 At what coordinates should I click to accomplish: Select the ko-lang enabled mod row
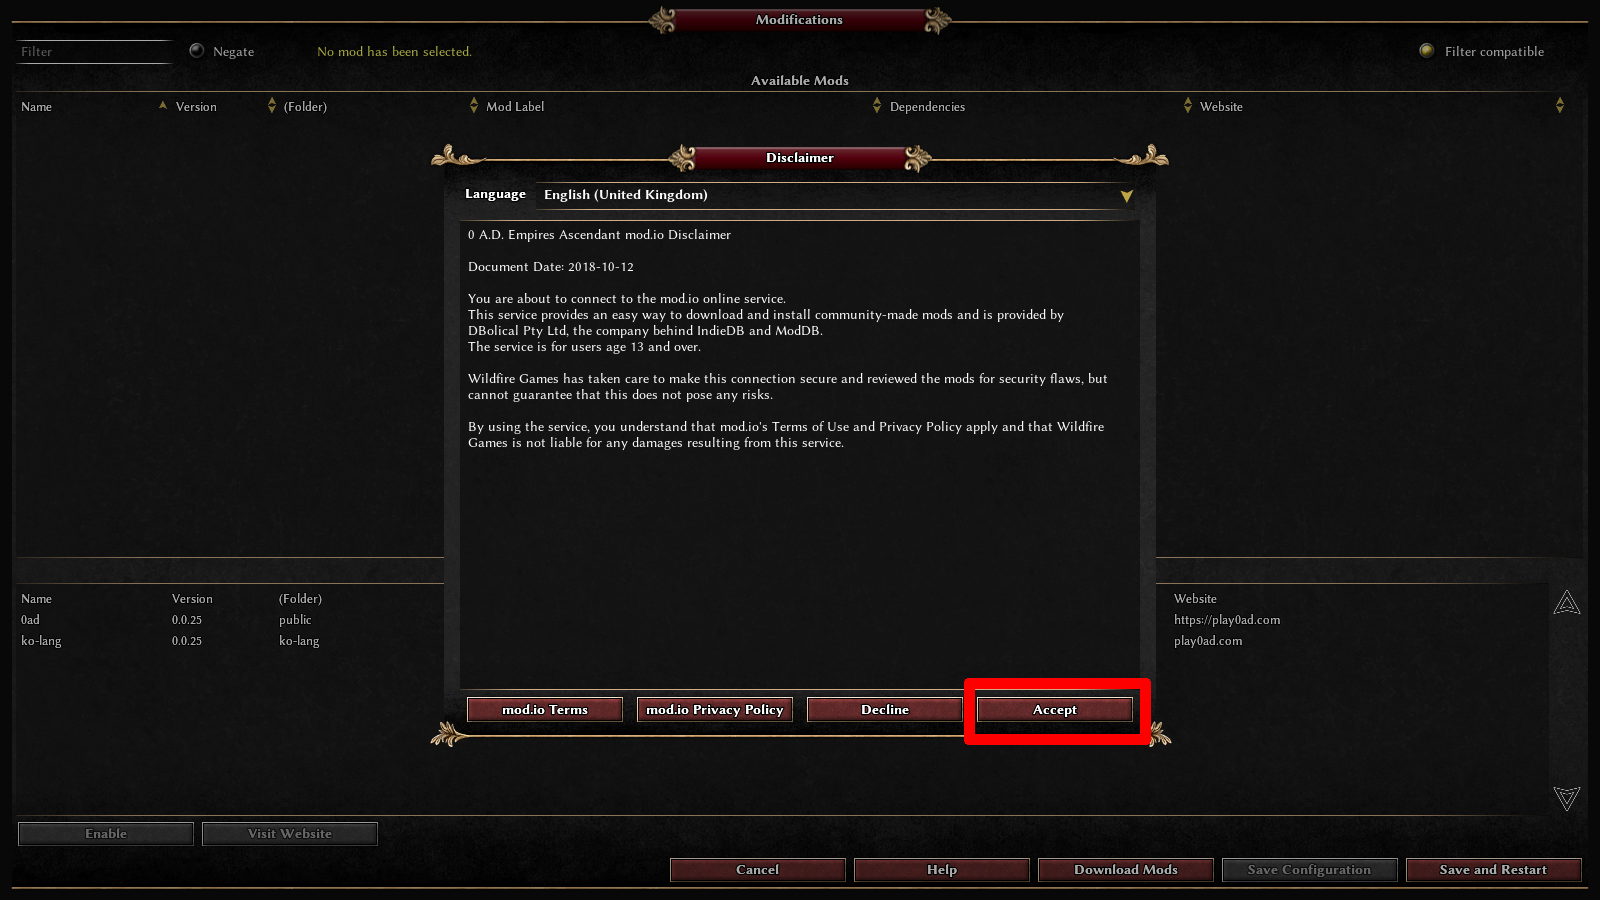tap(230, 641)
